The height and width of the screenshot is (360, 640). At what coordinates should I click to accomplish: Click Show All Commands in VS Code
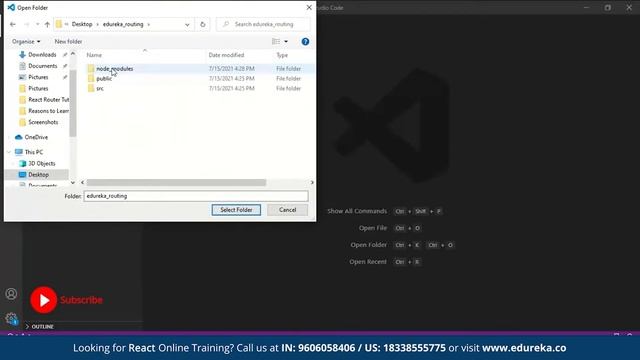tap(357, 211)
